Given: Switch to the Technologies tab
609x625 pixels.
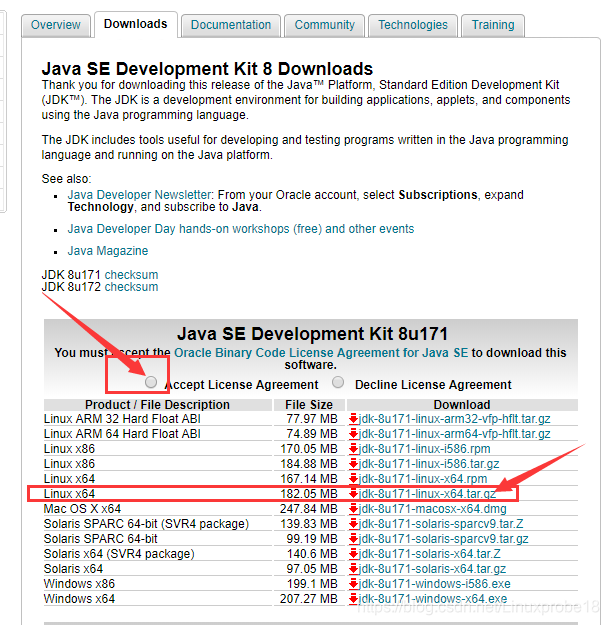Looking at the screenshot, I should (x=413, y=25).
